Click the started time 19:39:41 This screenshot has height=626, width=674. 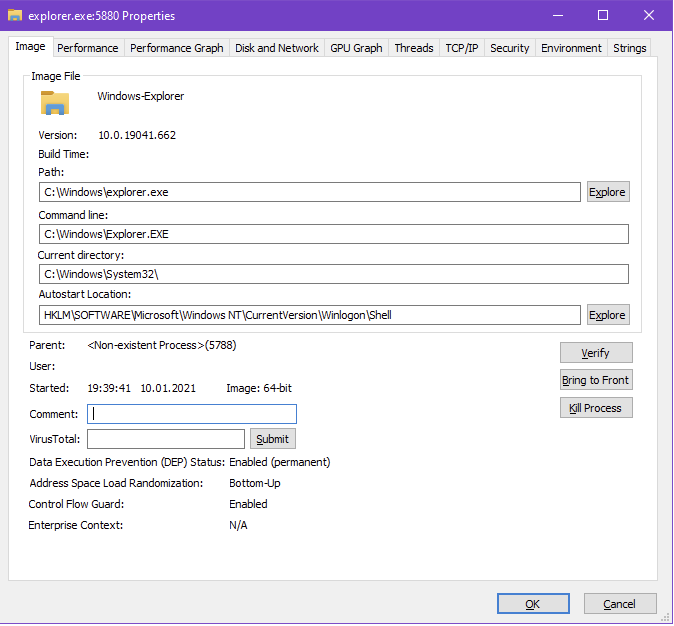[109, 388]
